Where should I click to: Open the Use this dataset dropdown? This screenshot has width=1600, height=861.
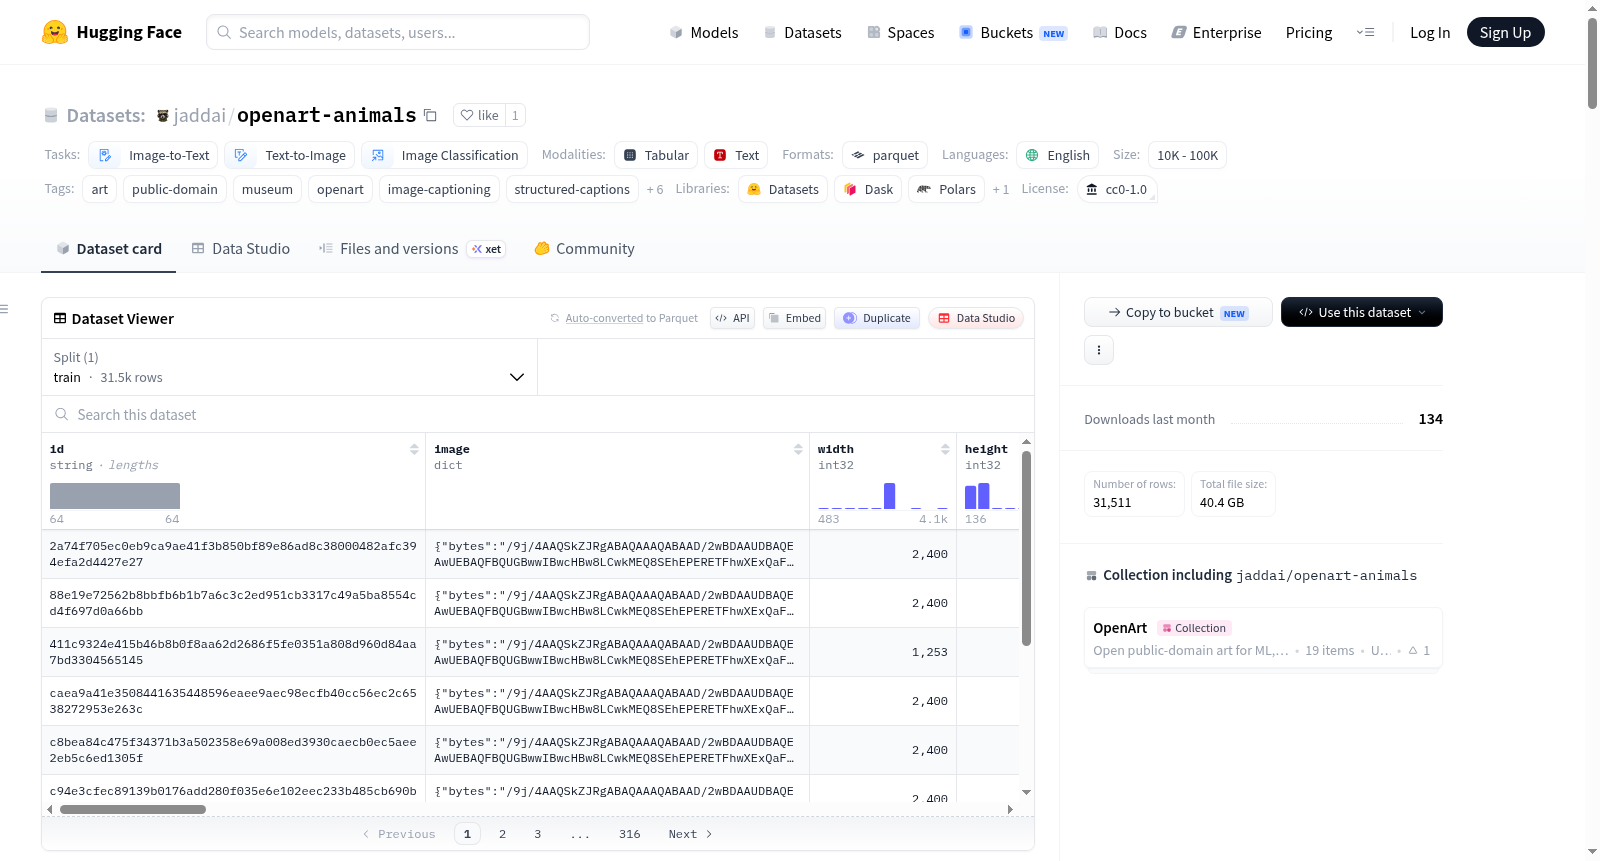1362,312
